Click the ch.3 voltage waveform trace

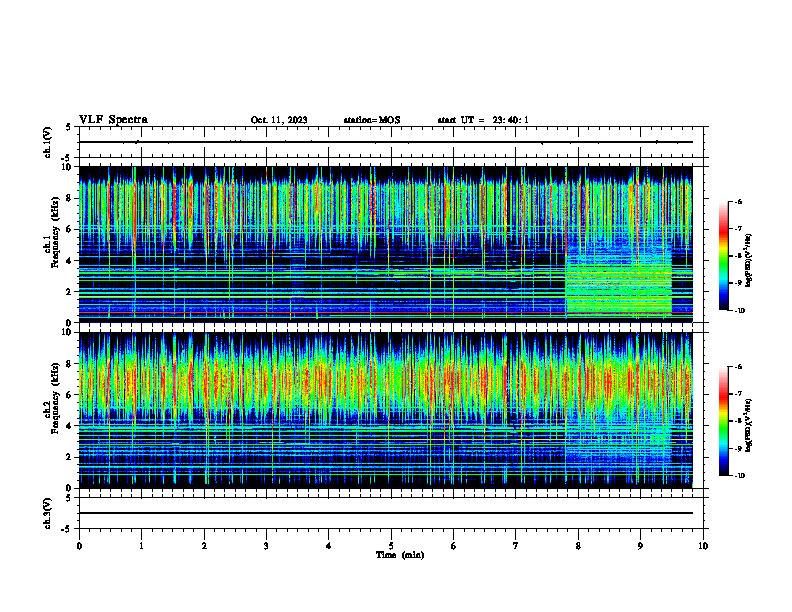(386, 513)
